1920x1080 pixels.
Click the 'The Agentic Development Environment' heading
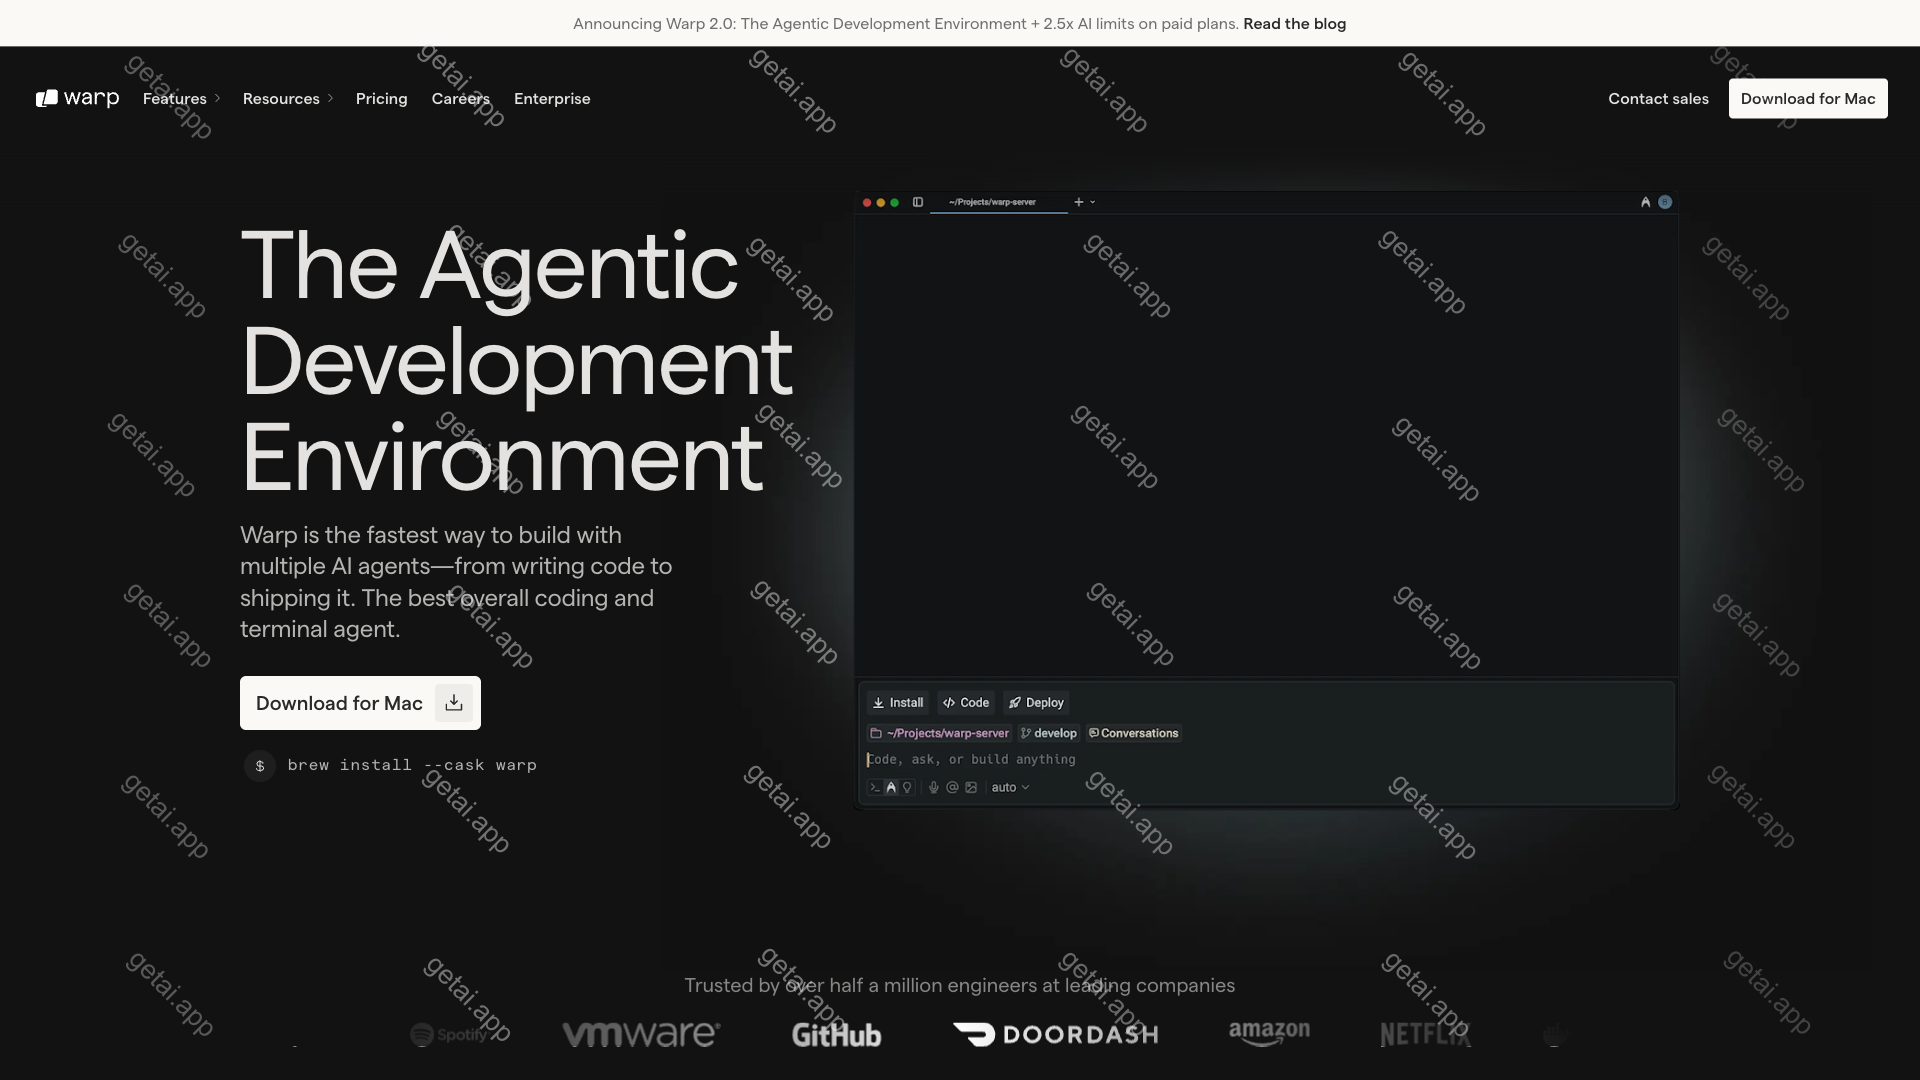click(x=517, y=361)
